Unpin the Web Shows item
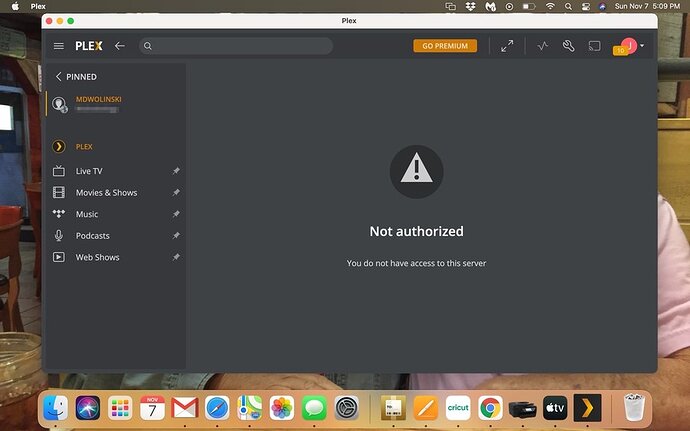Image resolution: width=690 pixels, height=431 pixels. point(176,257)
